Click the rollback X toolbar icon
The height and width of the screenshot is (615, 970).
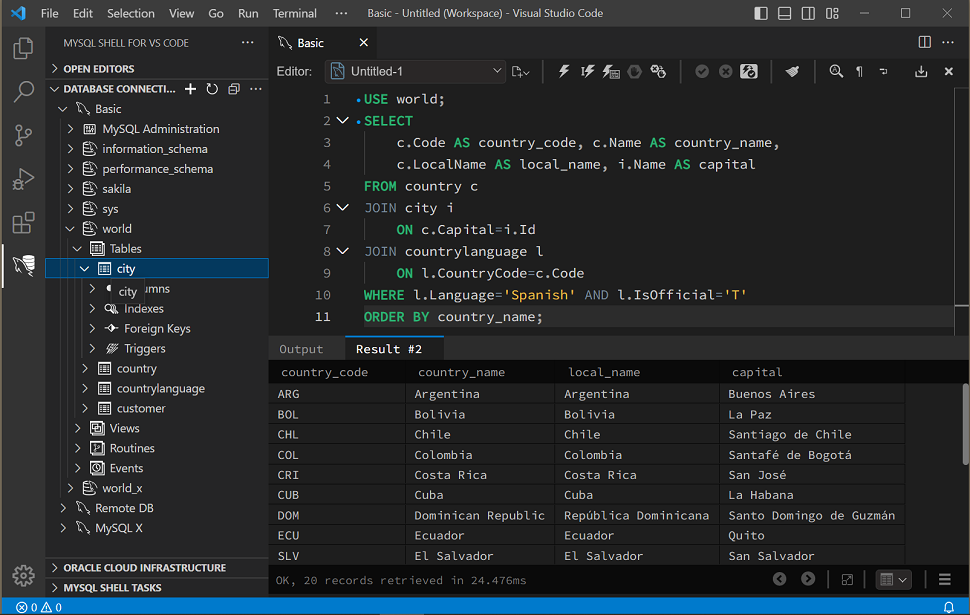click(725, 72)
